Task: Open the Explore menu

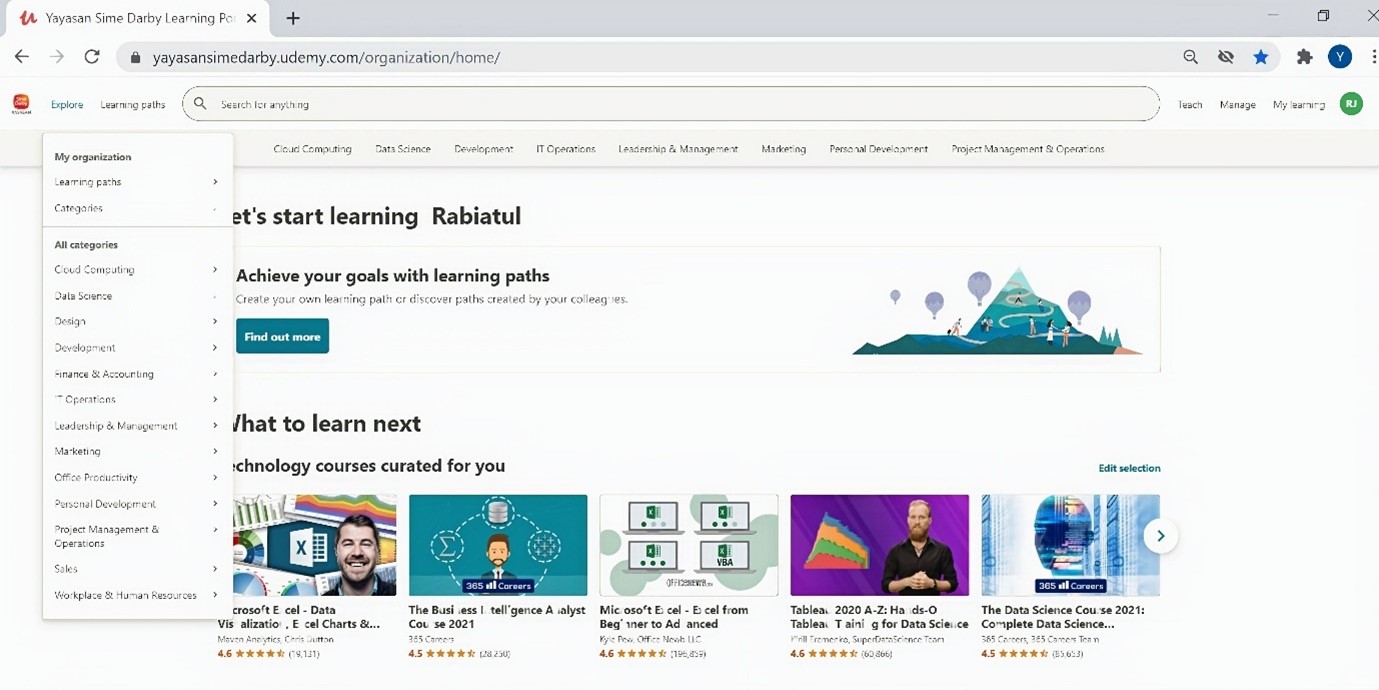Action: click(67, 104)
